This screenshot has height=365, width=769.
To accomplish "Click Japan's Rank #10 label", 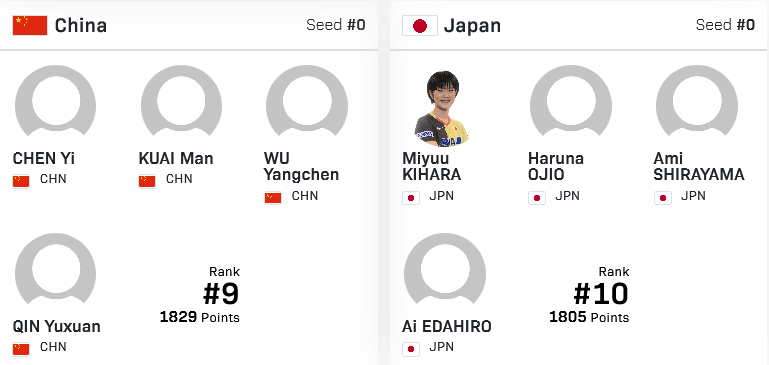I will pos(601,293).
